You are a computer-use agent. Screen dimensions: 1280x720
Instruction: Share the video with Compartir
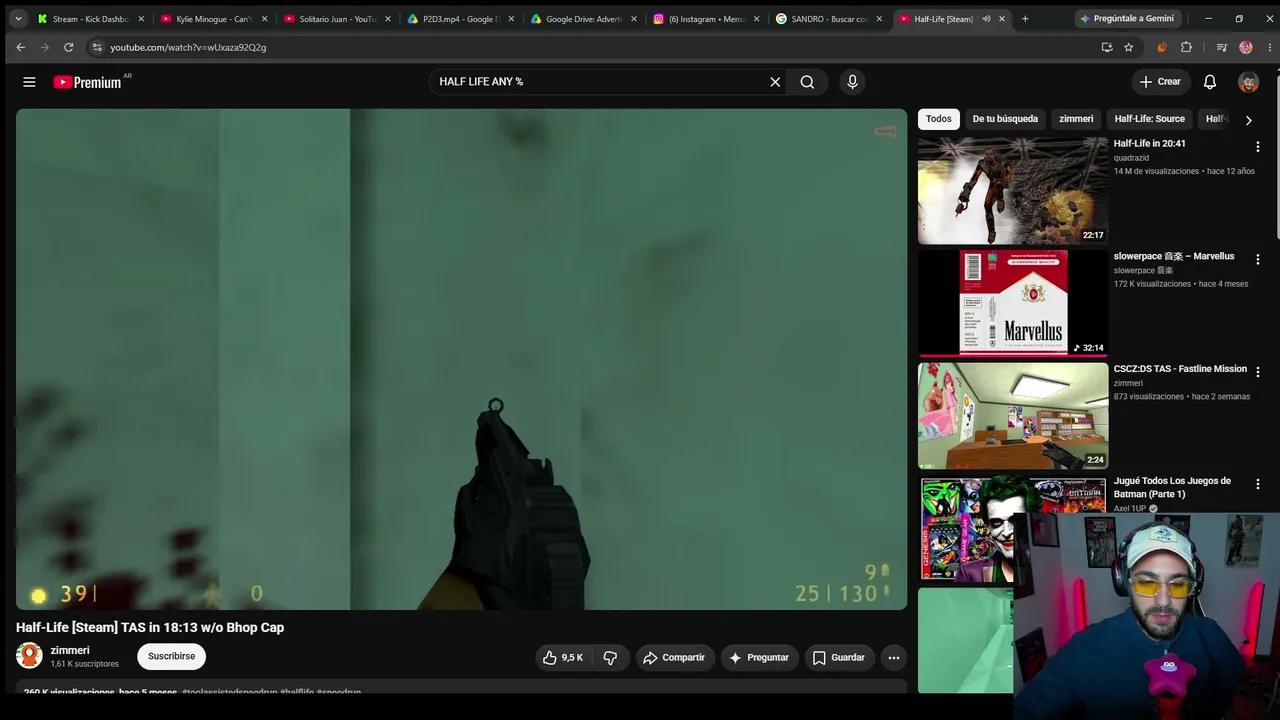click(675, 657)
